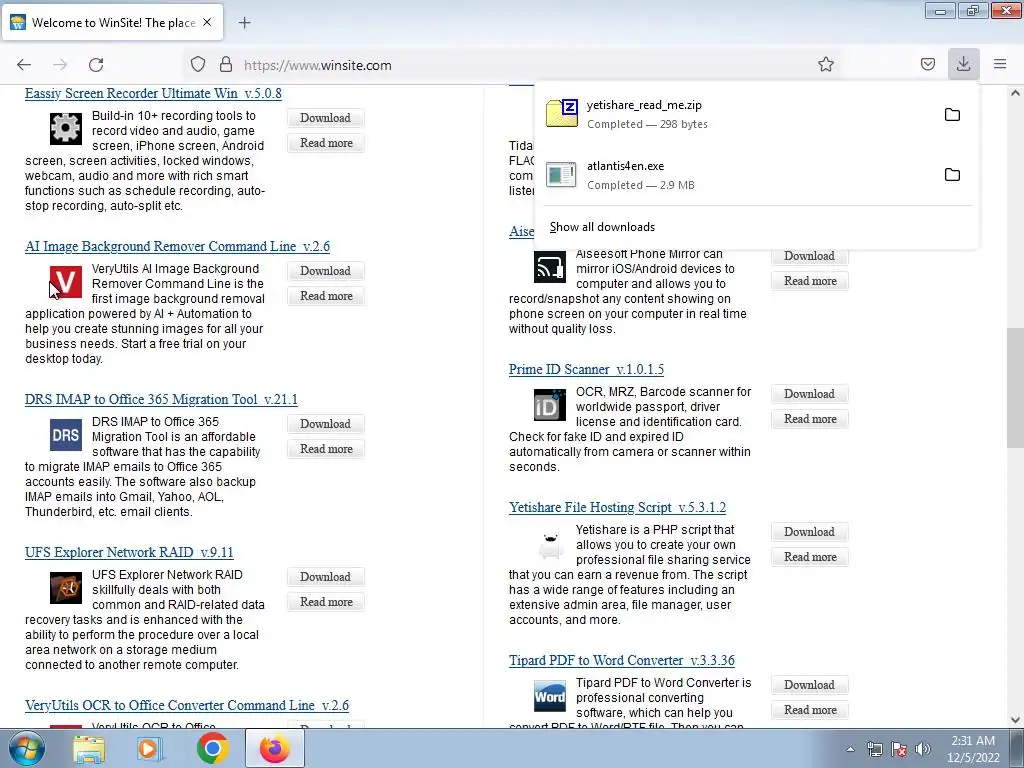Click the volume speaker tray icon
This screenshot has height=768, width=1024.
923,749
